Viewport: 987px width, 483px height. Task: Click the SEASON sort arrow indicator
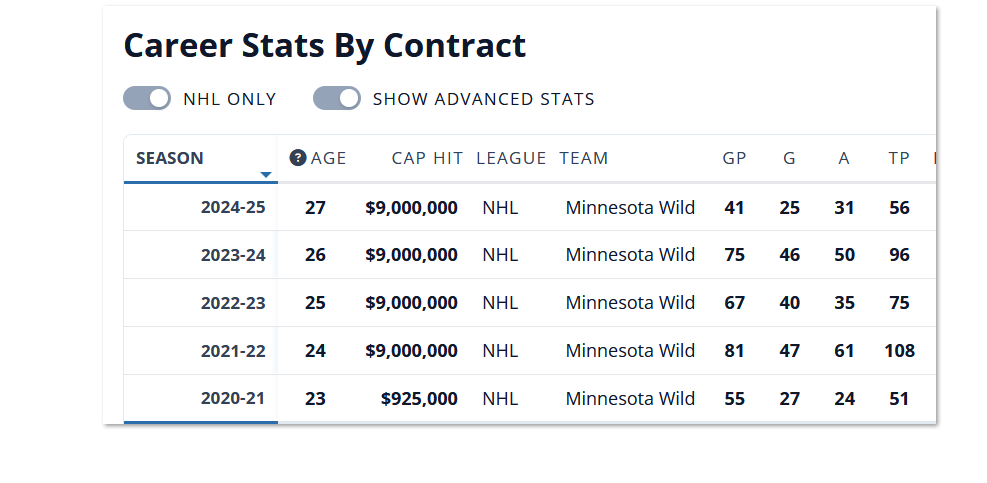(265, 175)
